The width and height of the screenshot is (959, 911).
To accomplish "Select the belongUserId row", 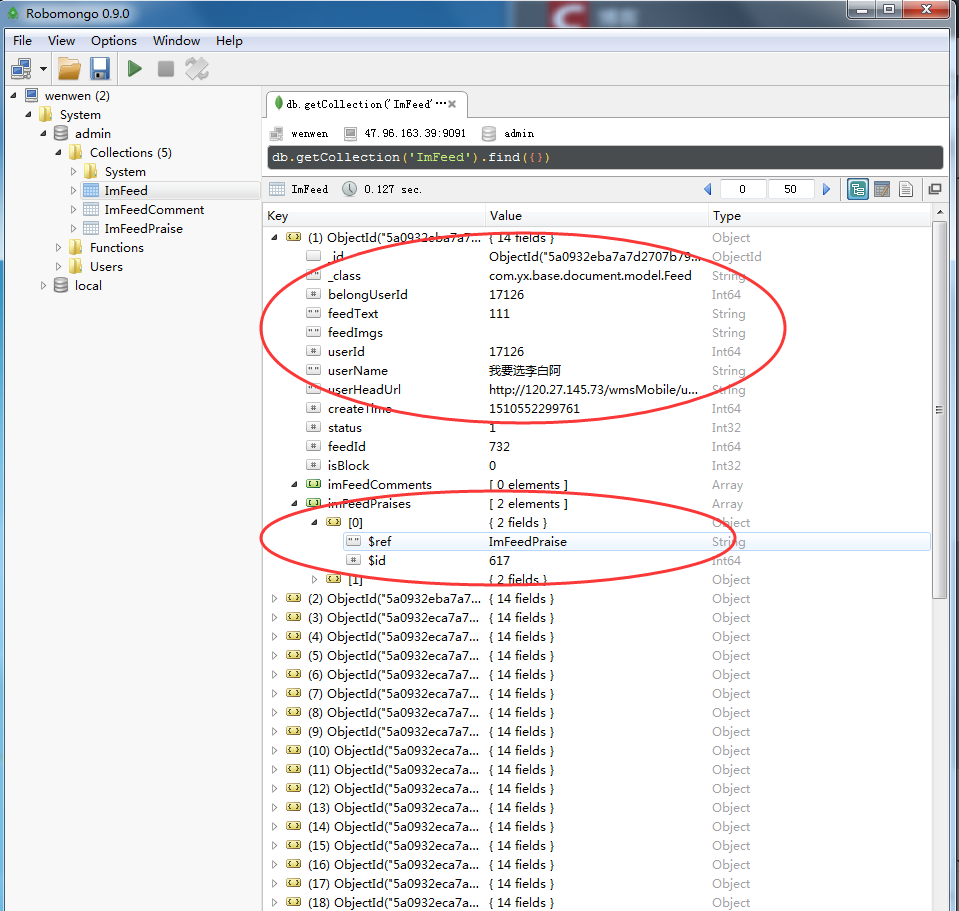I will point(597,294).
